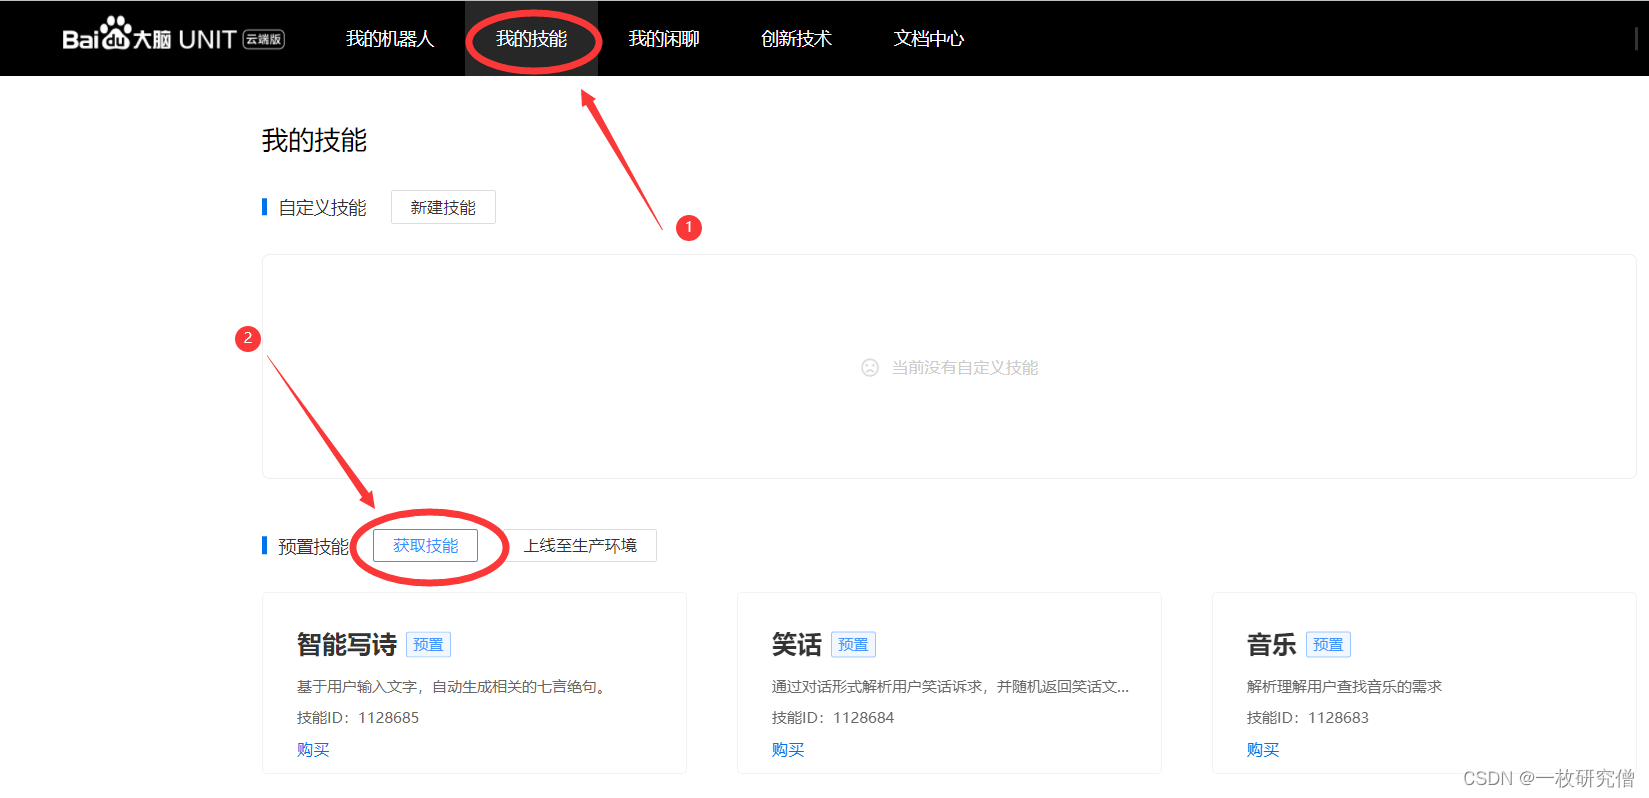Click the 我的技能 page heading
The height and width of the screenshot is (798, 1649).
pyautogui.click(x=314, y=140)
